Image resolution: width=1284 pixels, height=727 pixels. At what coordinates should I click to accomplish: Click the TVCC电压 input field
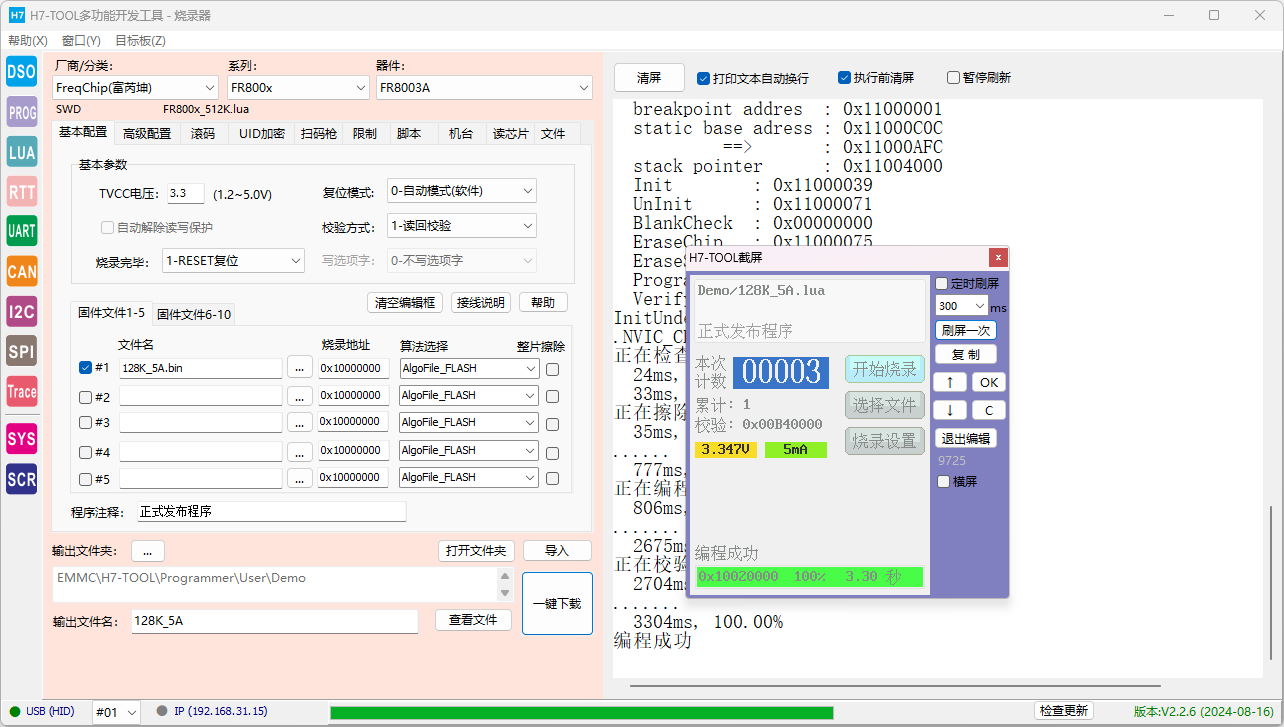(186, 194)
